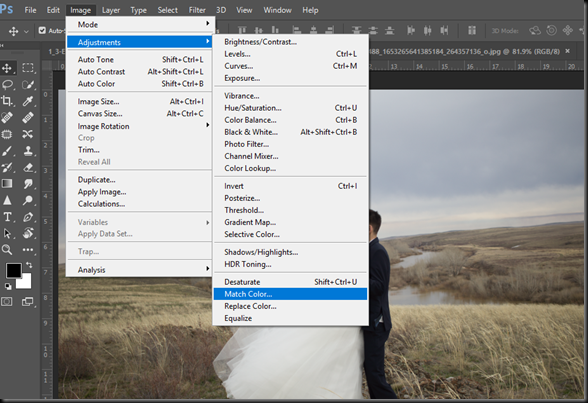Select the Gradient tool

7,184
